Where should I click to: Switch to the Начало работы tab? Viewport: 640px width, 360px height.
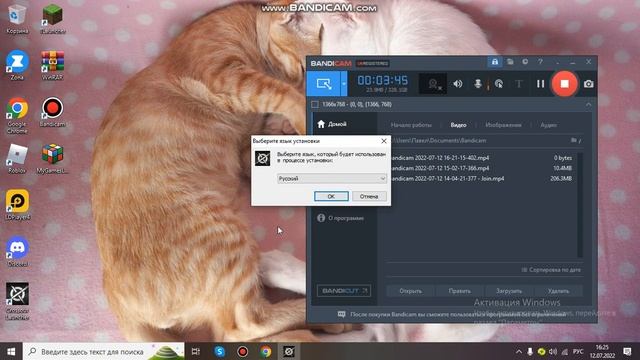[411, 125]
